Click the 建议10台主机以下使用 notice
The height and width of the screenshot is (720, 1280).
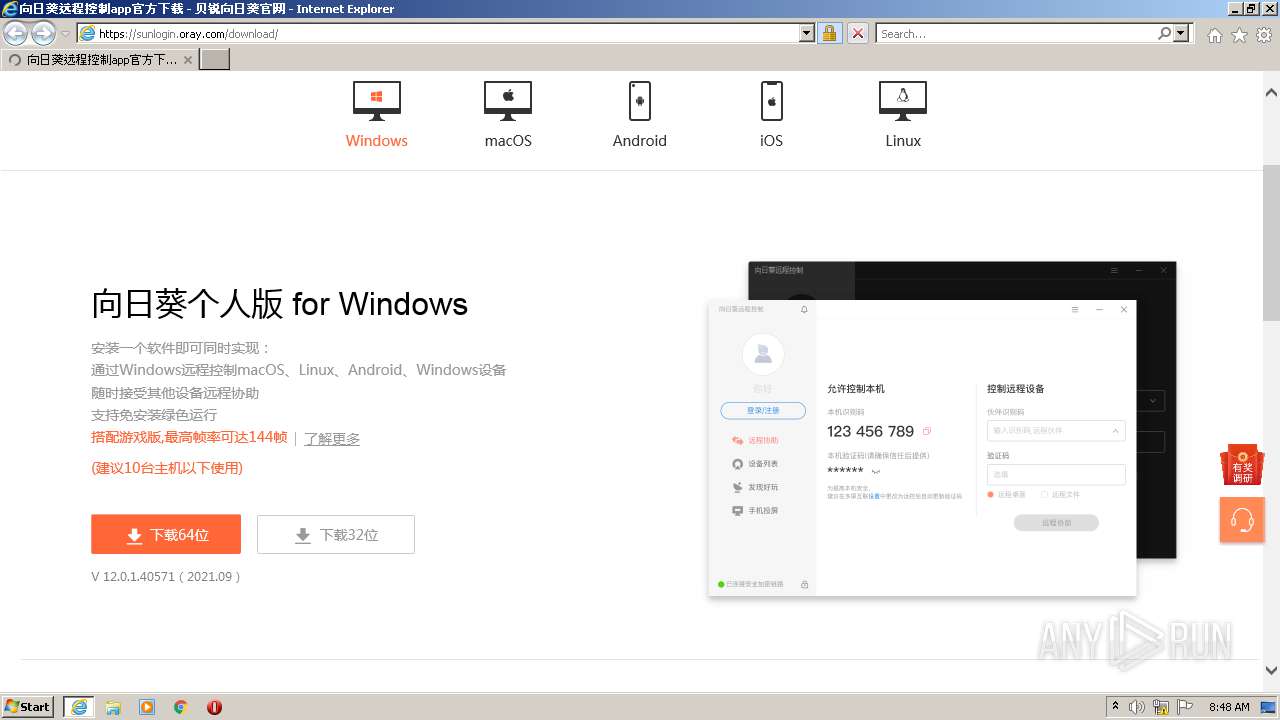[167, 468]
